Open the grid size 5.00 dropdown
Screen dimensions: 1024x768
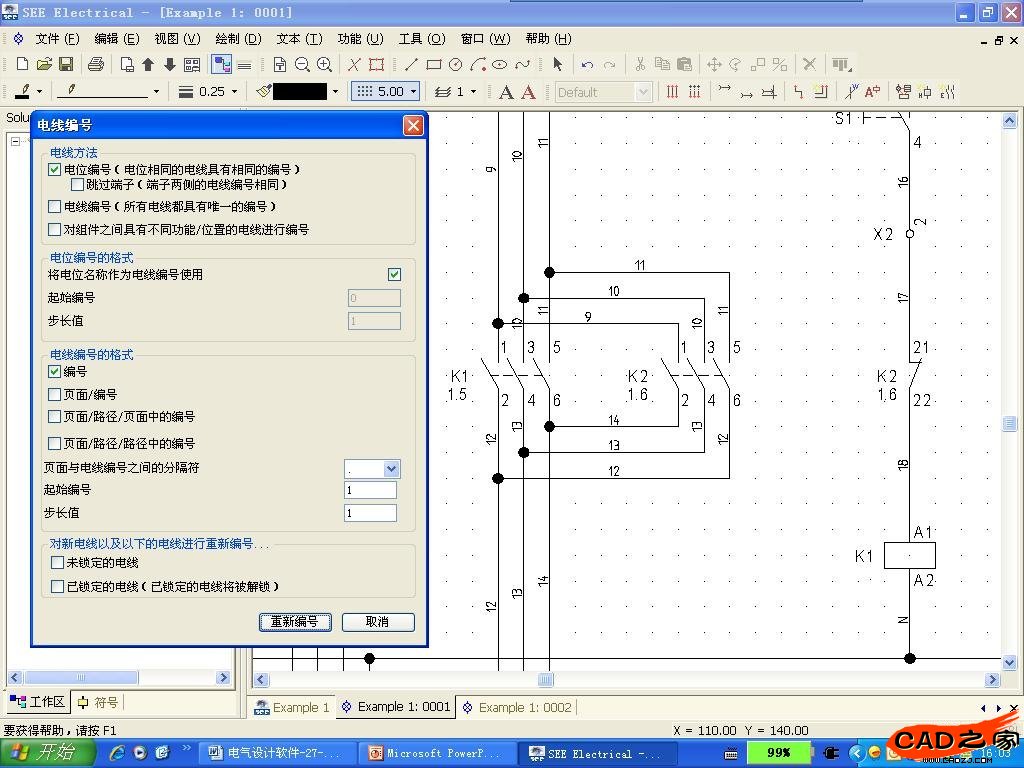[x=413, y=91]
